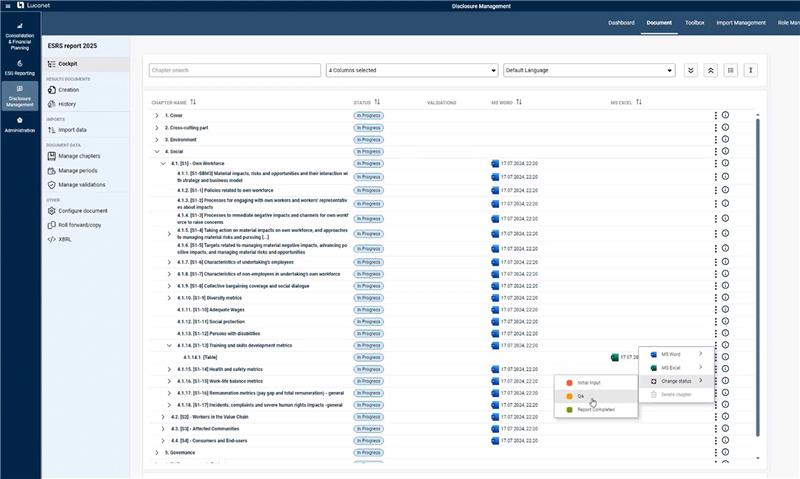Open the three-dot menu for the 3. Environment row
Viewport: 800px width, 479px height.
click(x=715, y=139)
